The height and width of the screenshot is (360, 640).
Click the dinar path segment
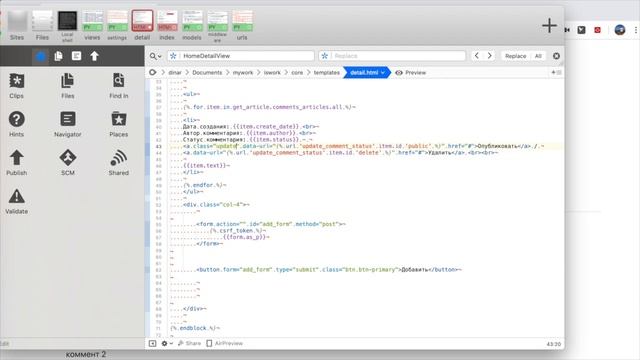[x=175, y=72]
